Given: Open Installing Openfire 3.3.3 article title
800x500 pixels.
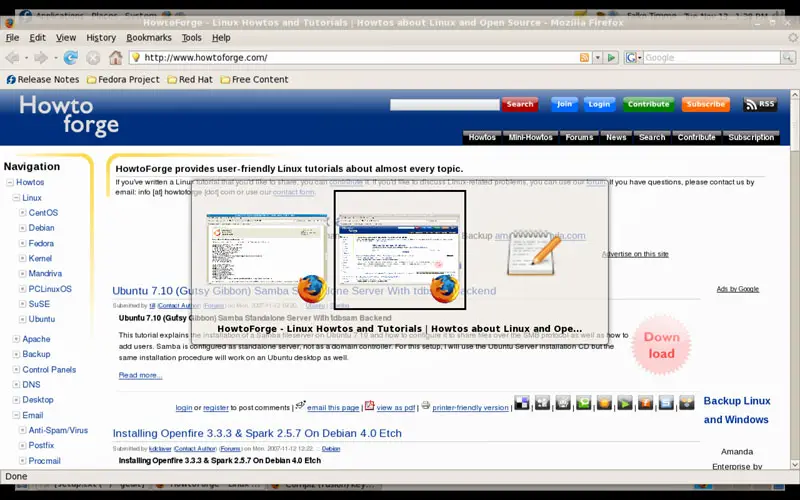Looking at the screenshot, I should point(257,433).
